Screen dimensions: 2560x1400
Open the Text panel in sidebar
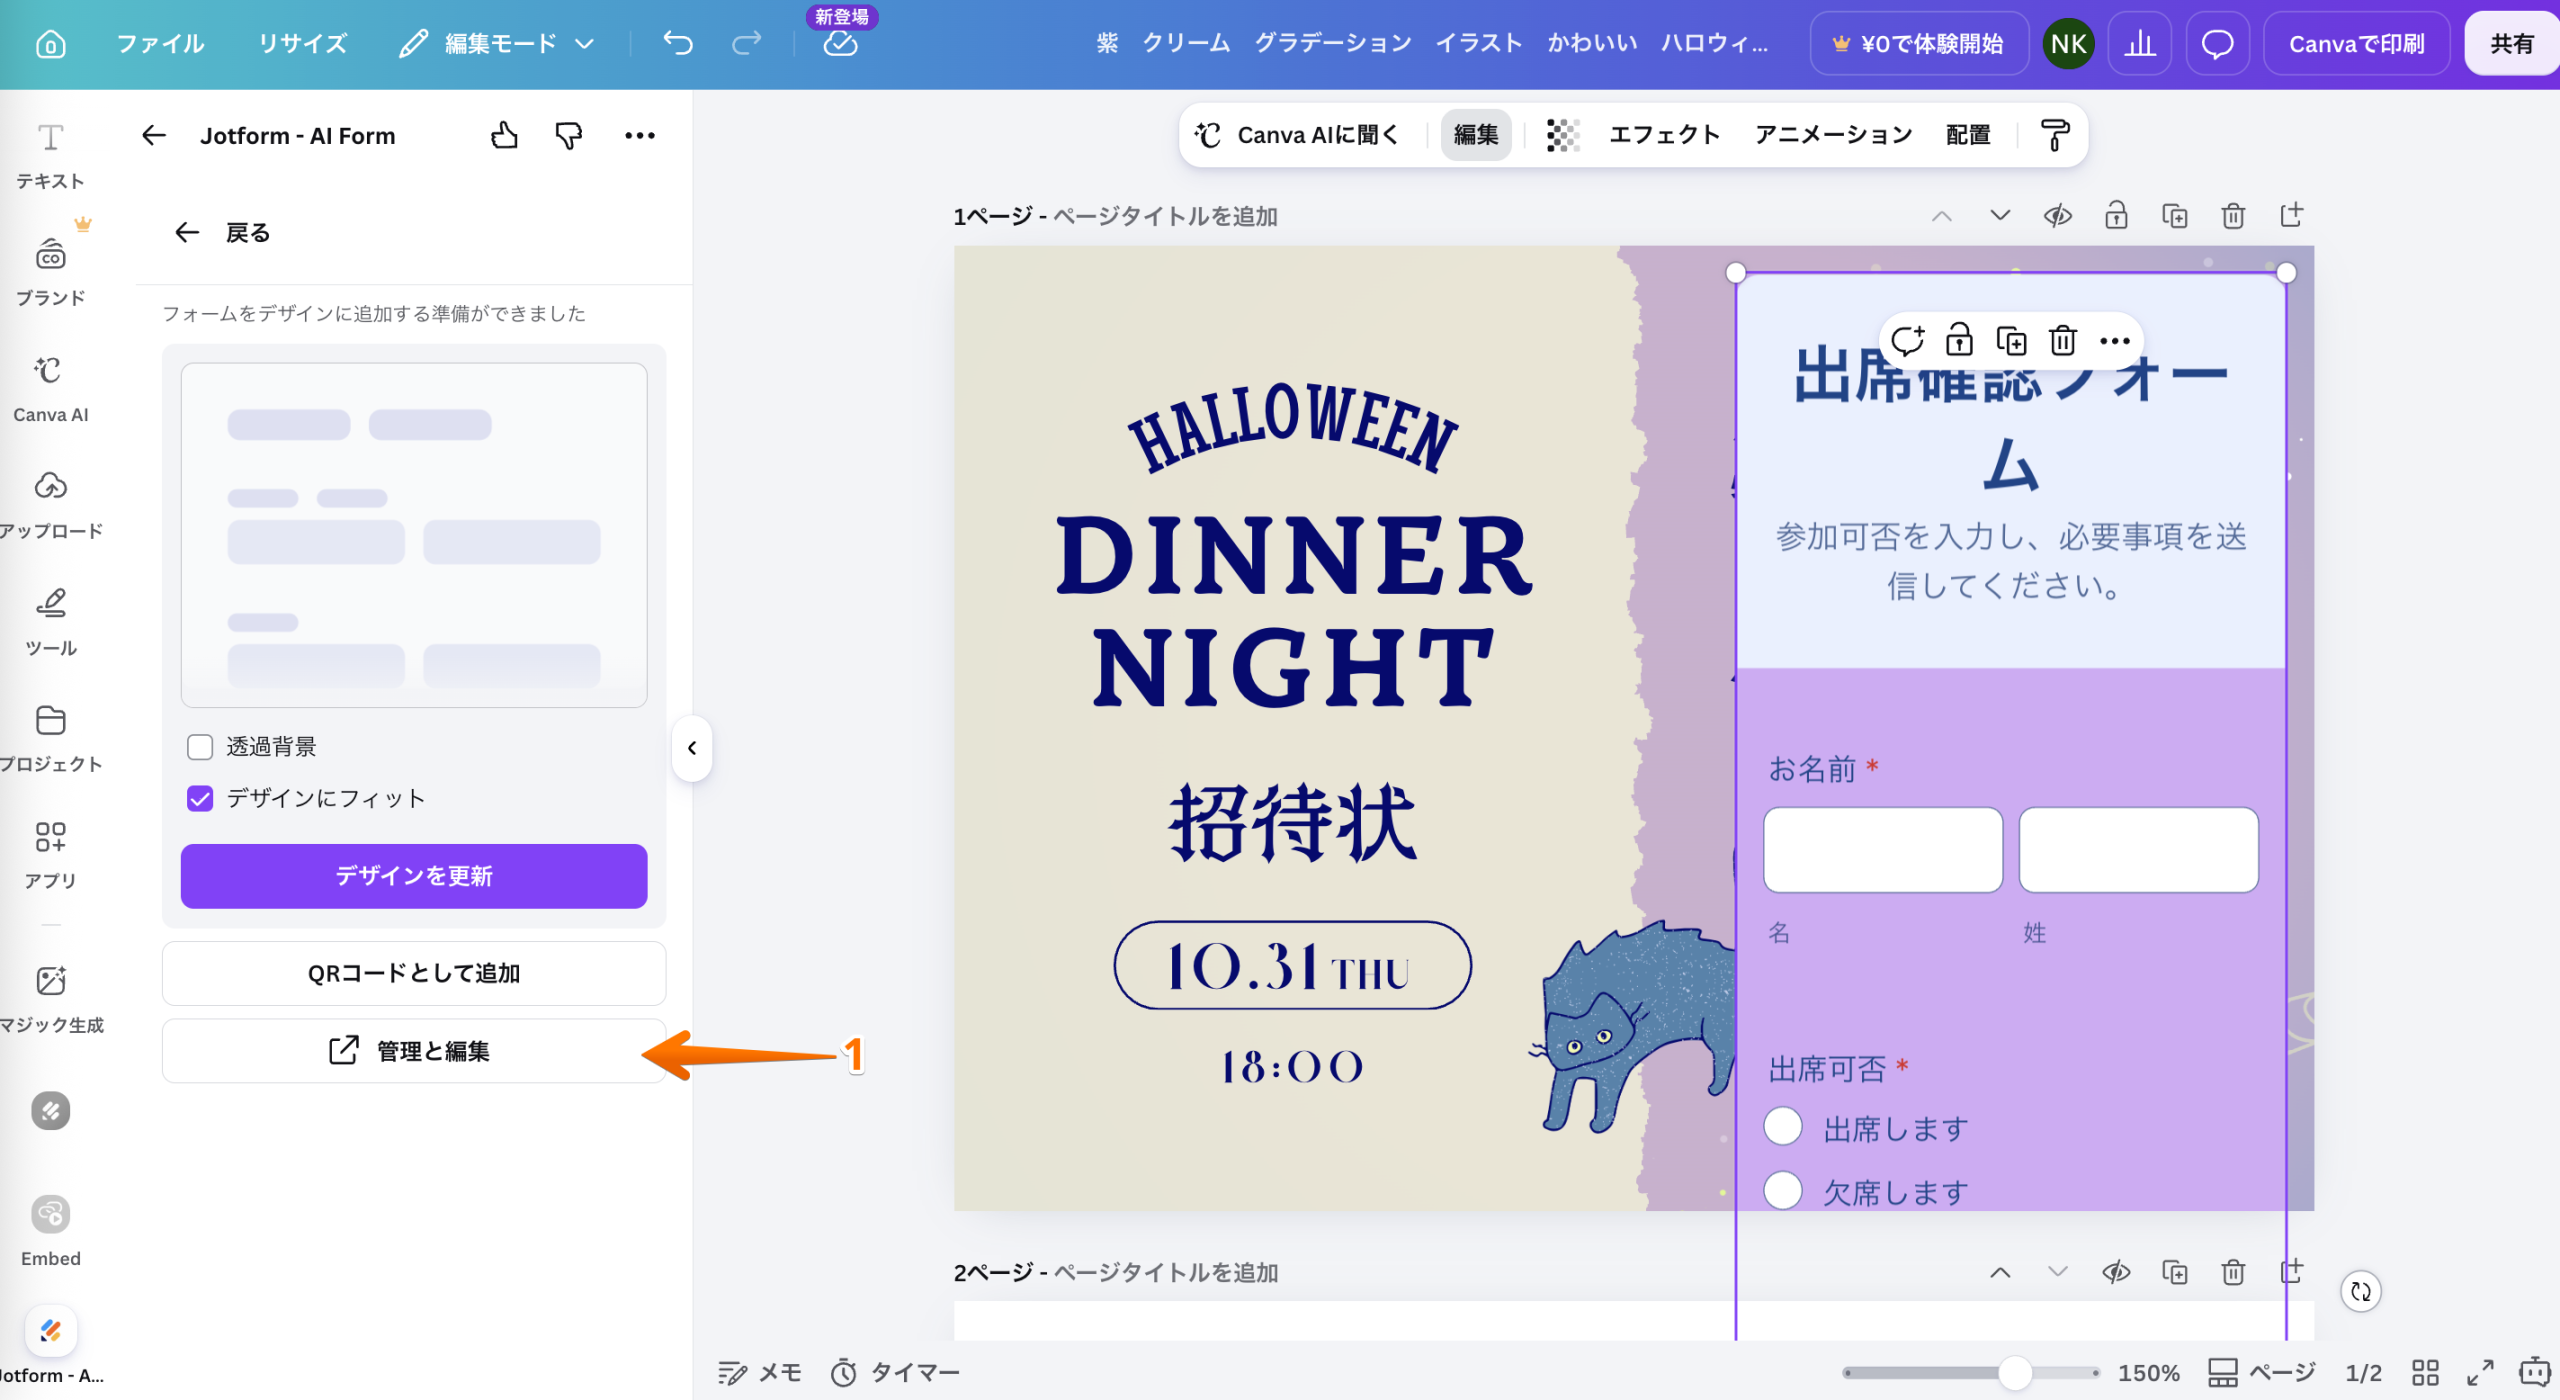coord(50,155)
